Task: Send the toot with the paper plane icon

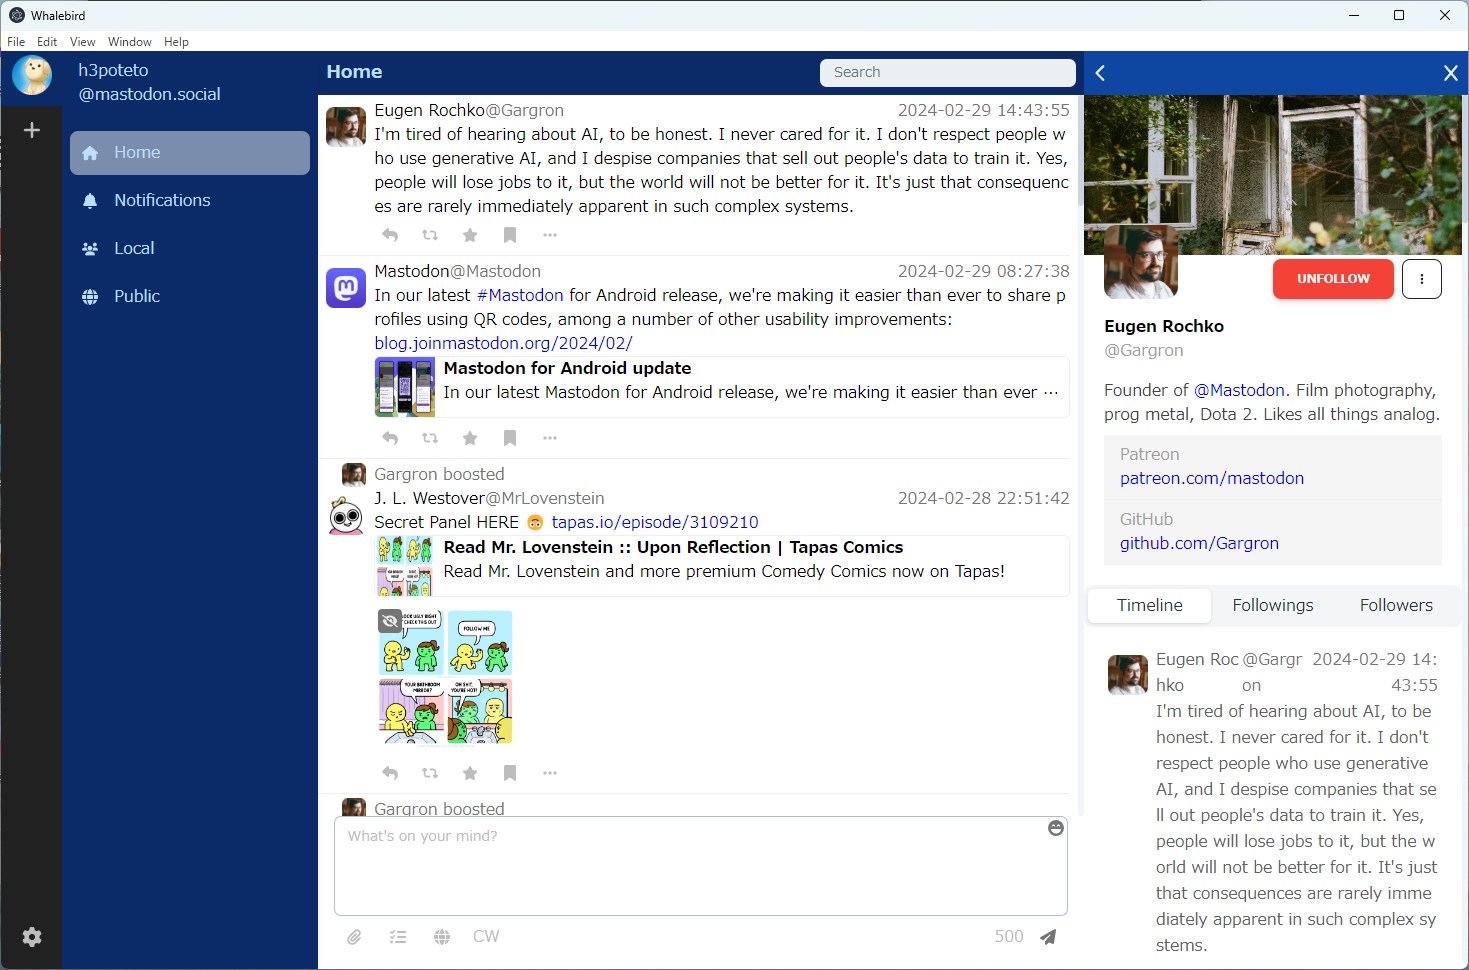Action: tap(1047, 936)
